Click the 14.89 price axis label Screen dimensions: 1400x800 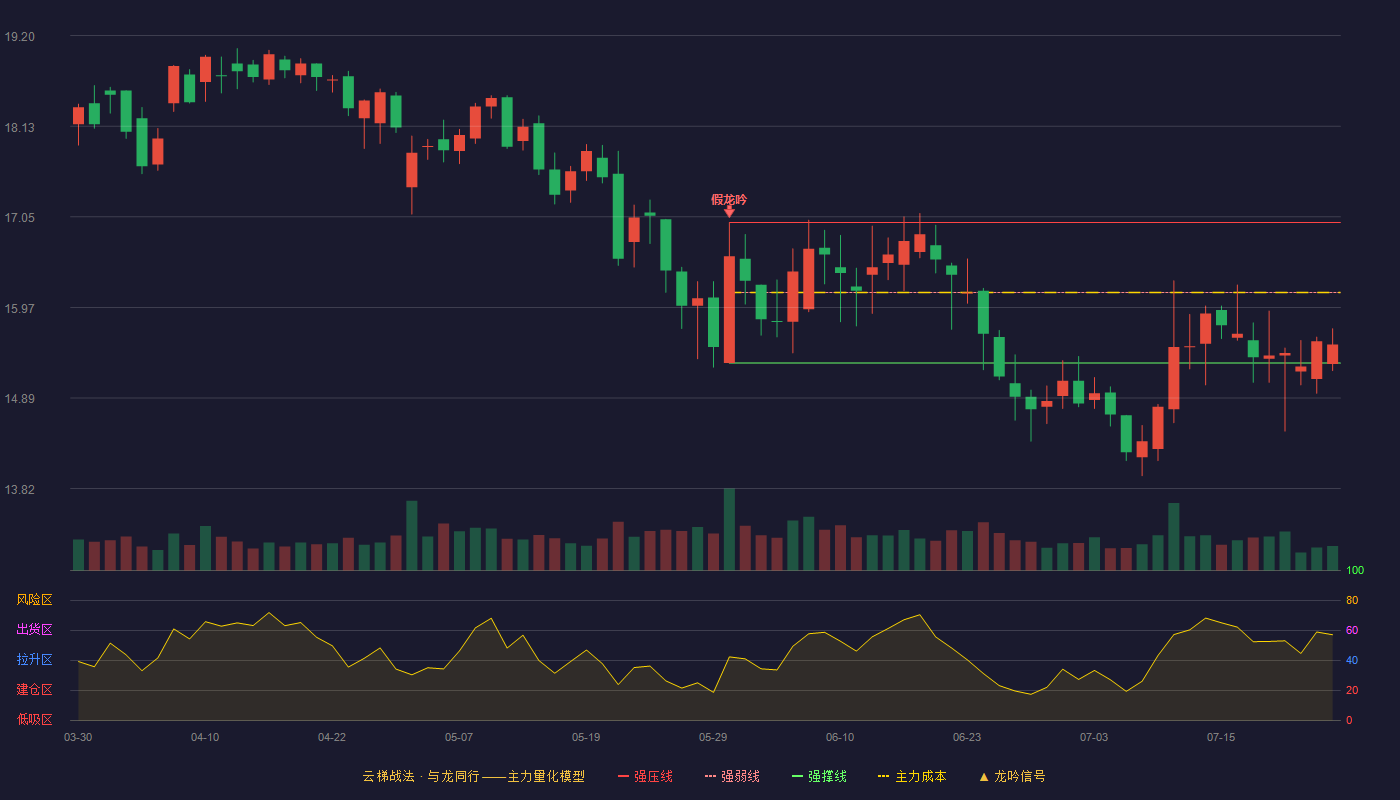[x=19, y=399]
